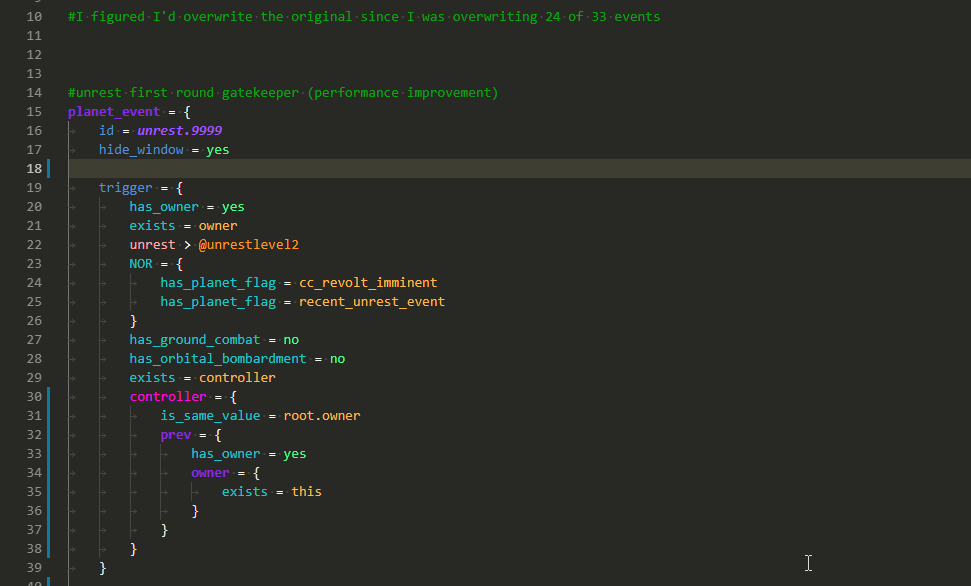Click has_planet_flag on line 24
The width and height of the screenshot is (971, 586).
218,283
